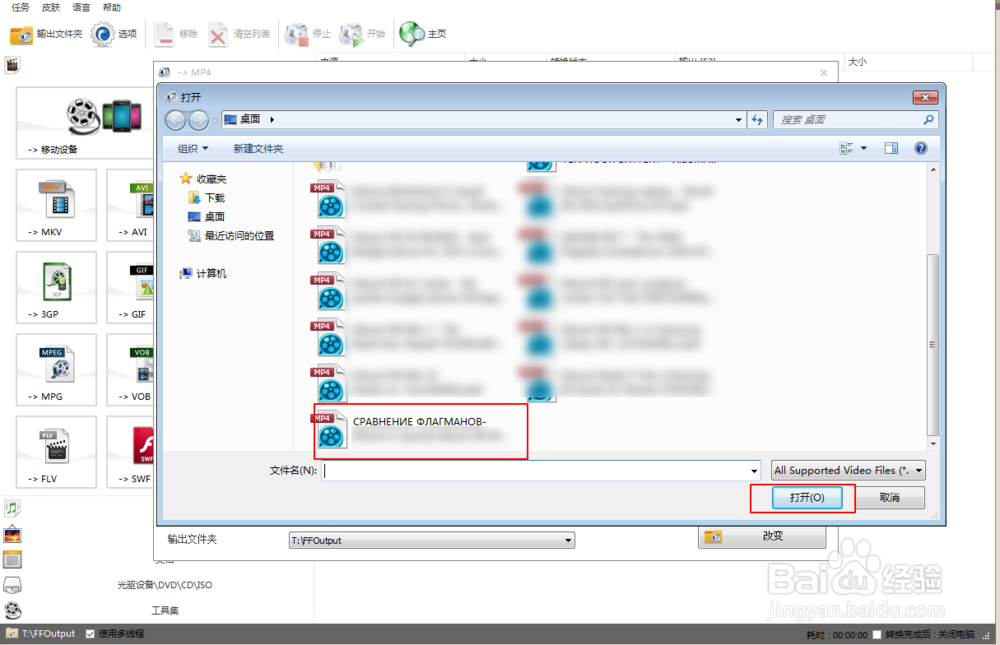Open the view mode dropdown arrow
1000x645 pixels.
(x=864, y=148)
